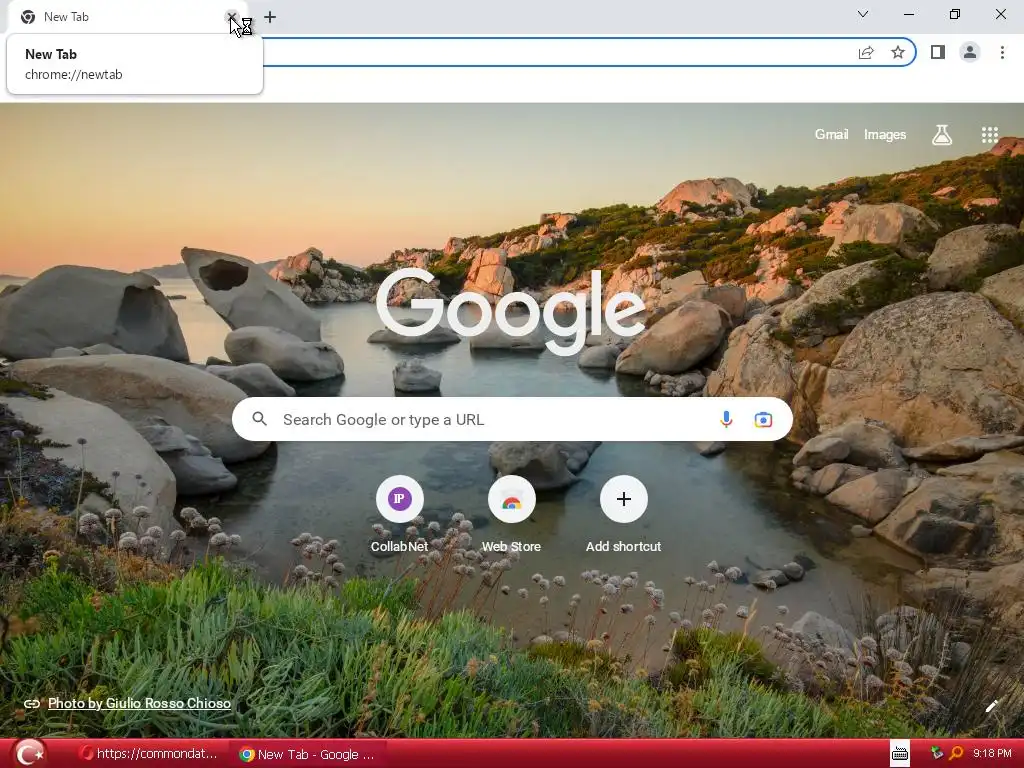
Task: Close the New Tab browser tab
Action: (x=231, y=17)
